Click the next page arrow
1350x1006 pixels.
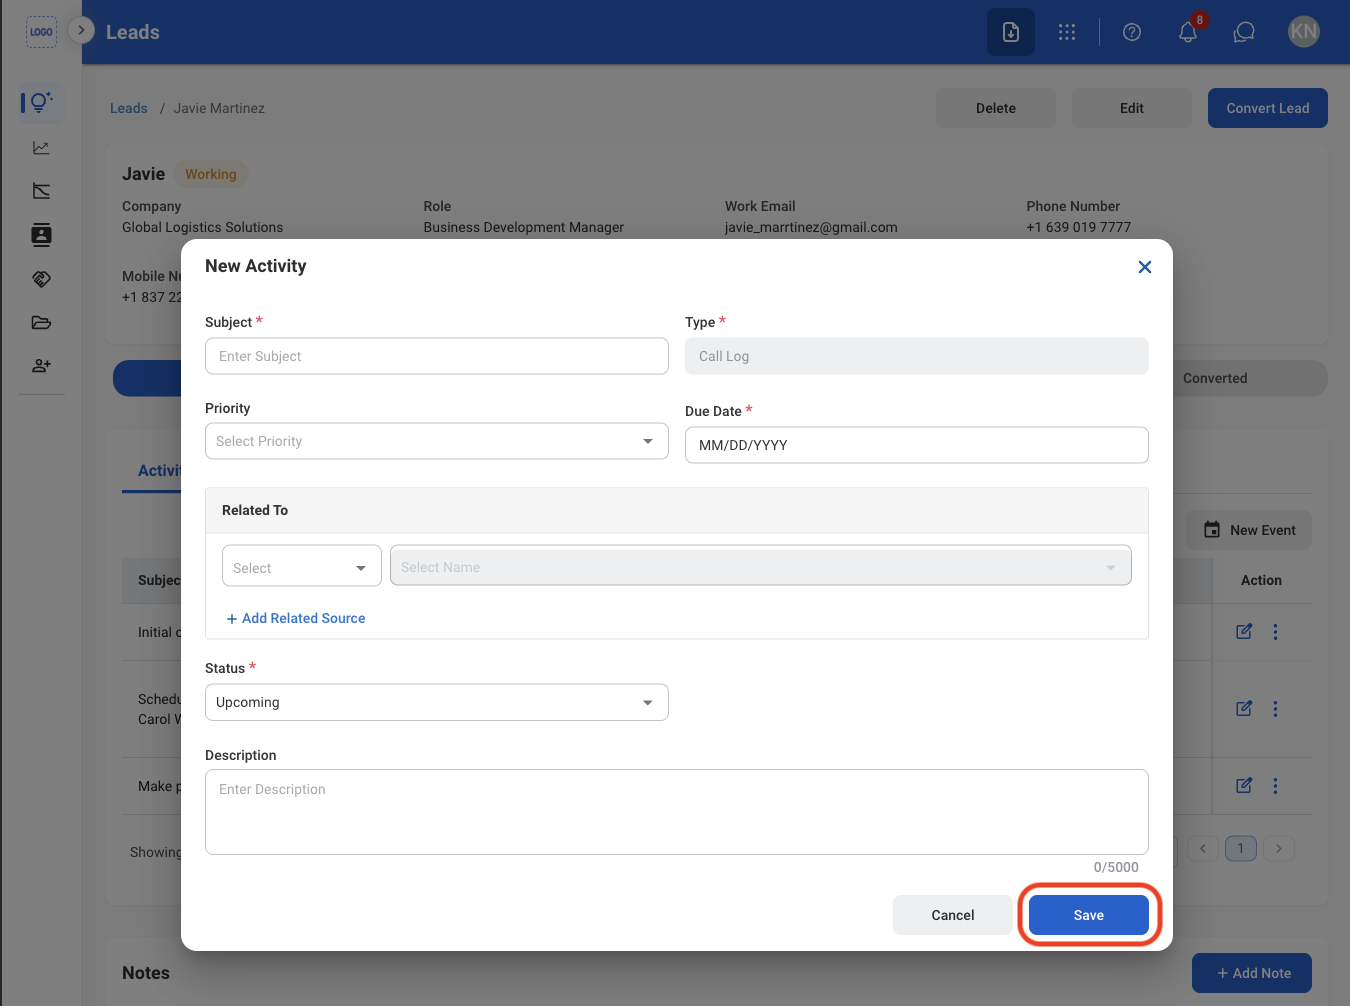(1279, 849)
